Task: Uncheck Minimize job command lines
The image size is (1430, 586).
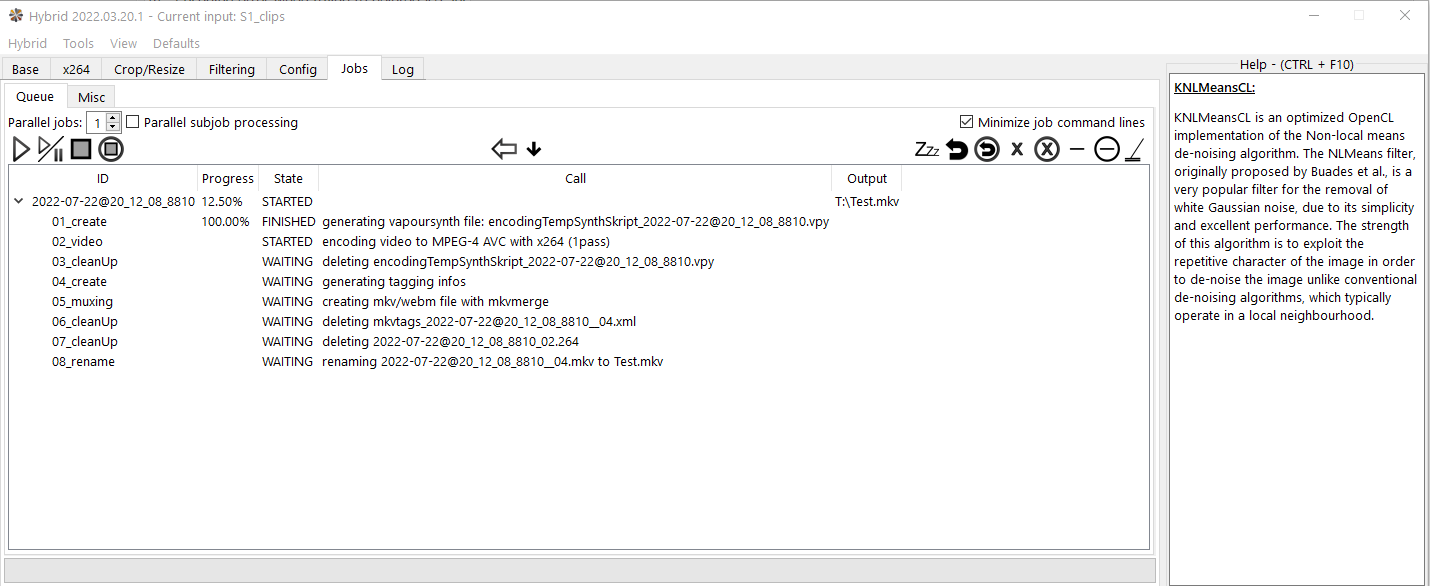Action: (966, 122)
